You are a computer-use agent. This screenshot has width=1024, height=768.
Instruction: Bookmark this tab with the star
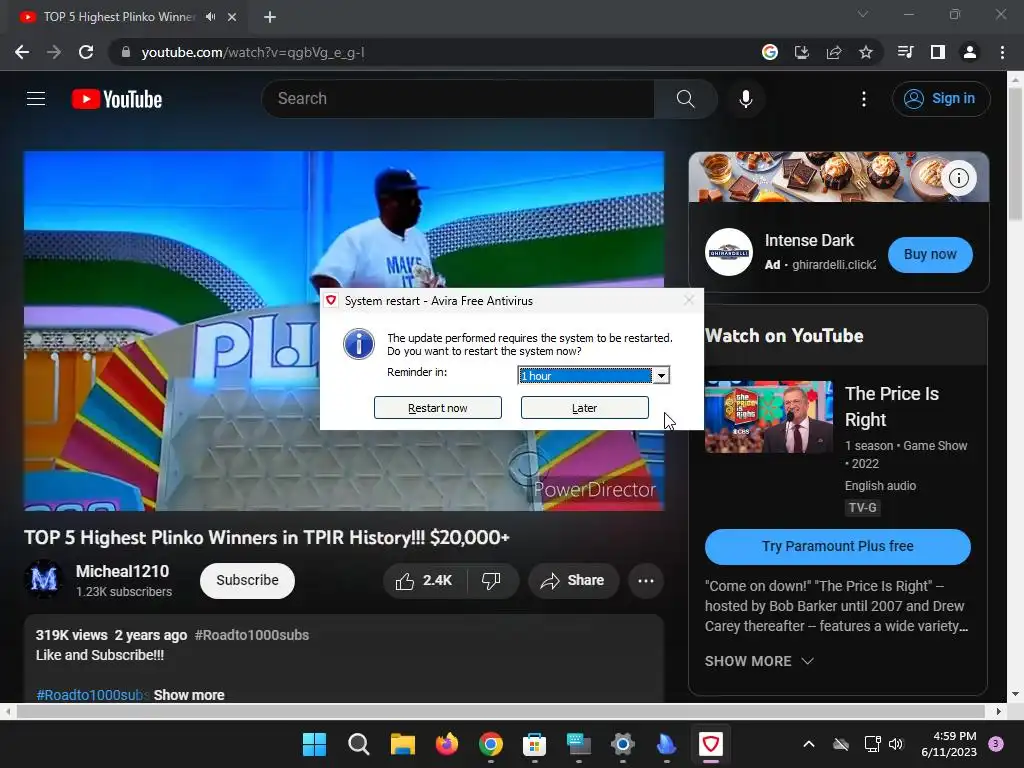tap(865, 52)
